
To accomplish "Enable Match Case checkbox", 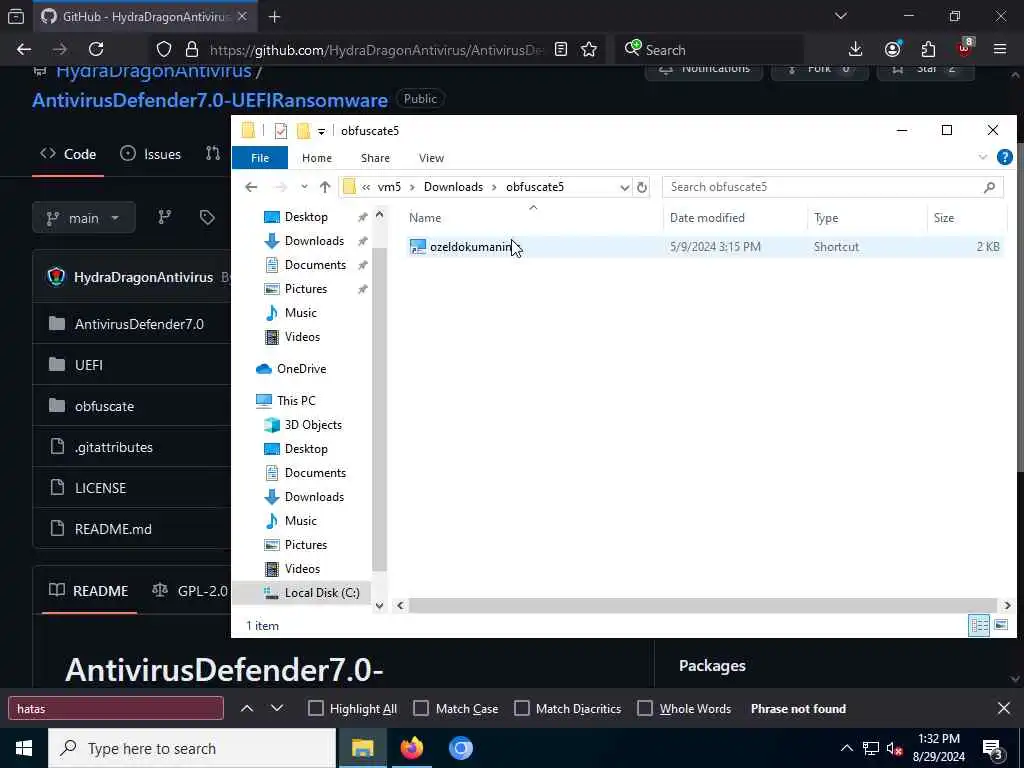I will (421, 709).
